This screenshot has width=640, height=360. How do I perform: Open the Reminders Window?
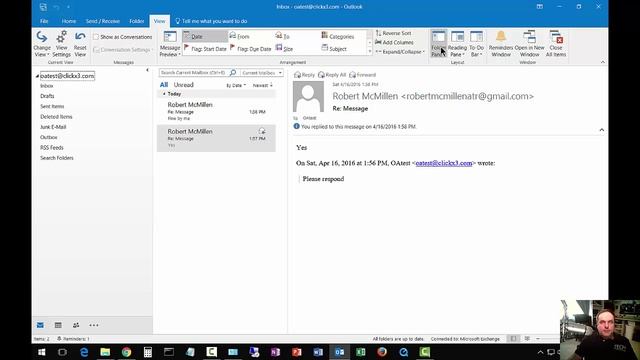pyautogui.click(x=501, y=44)
